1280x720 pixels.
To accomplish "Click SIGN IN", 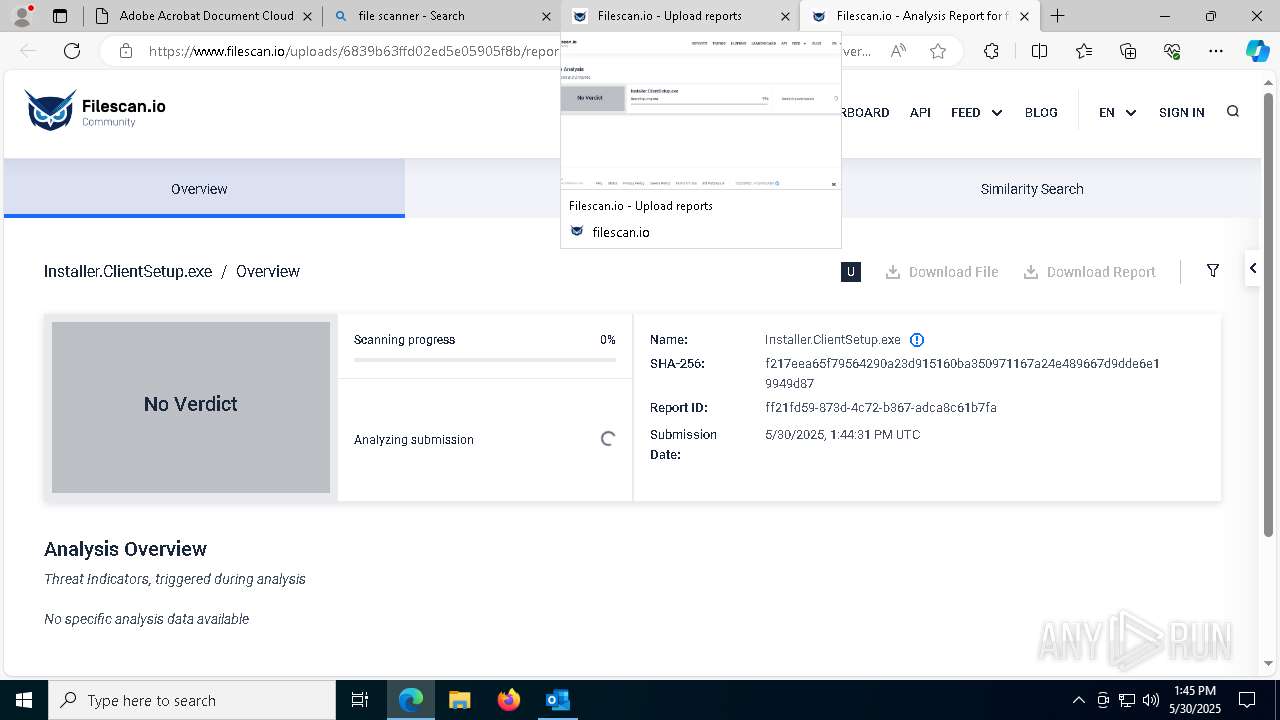I will 1181,112.
